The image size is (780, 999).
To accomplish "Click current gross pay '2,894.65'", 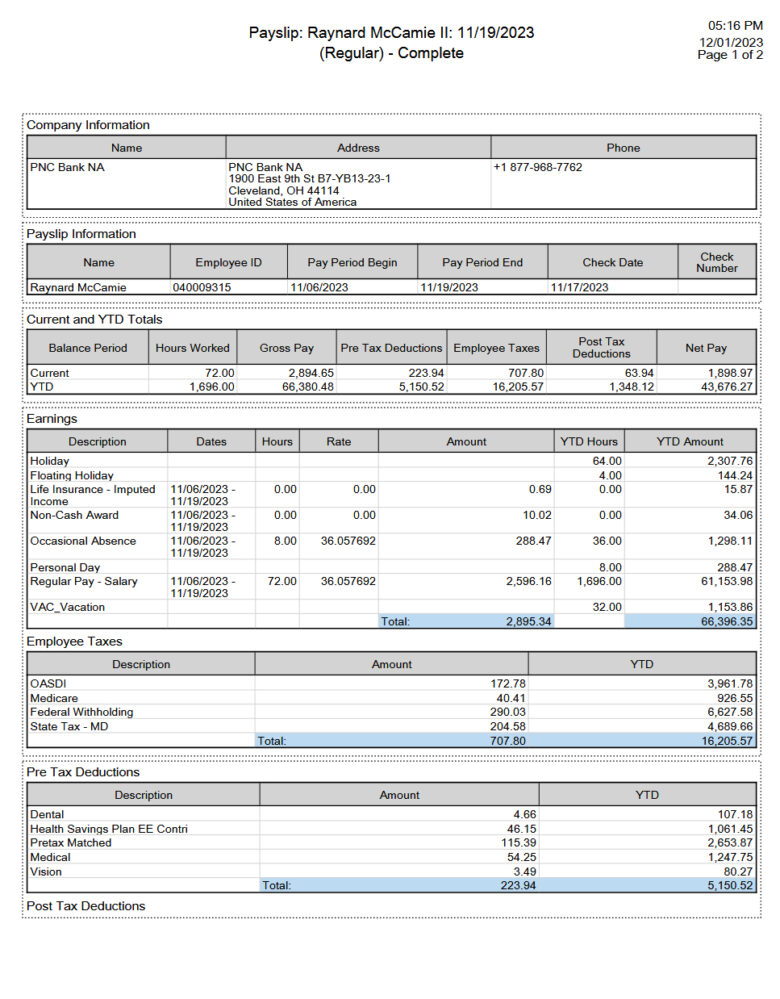I will point(311,373).
